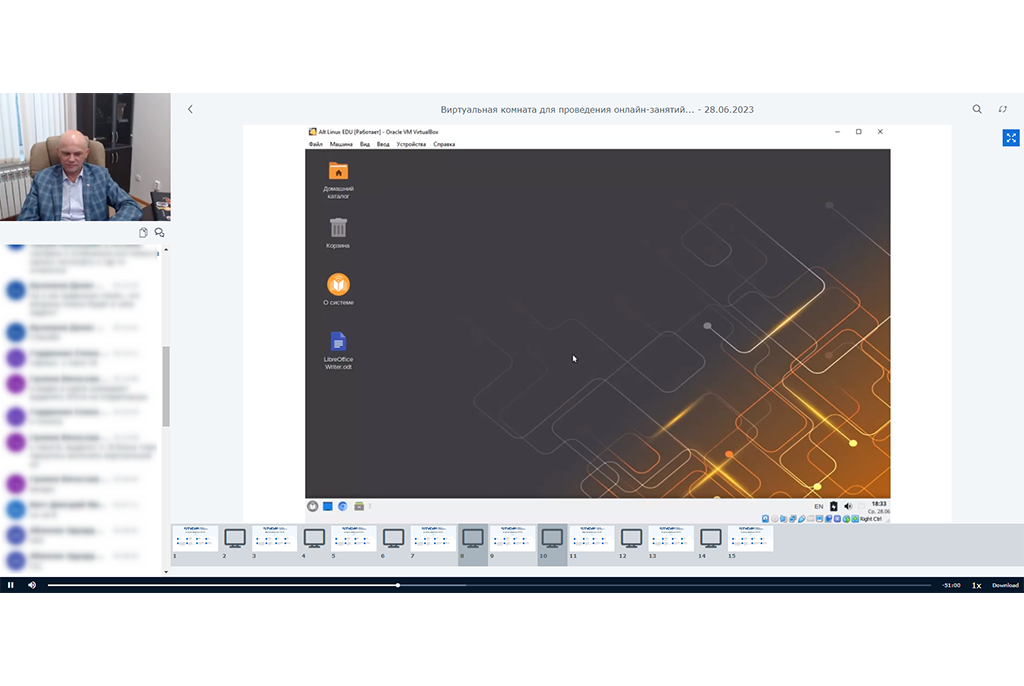Open the Машина menu in VirtualBox
The height and width of the screenshot is (686, 1024).
tap(341, 144)
